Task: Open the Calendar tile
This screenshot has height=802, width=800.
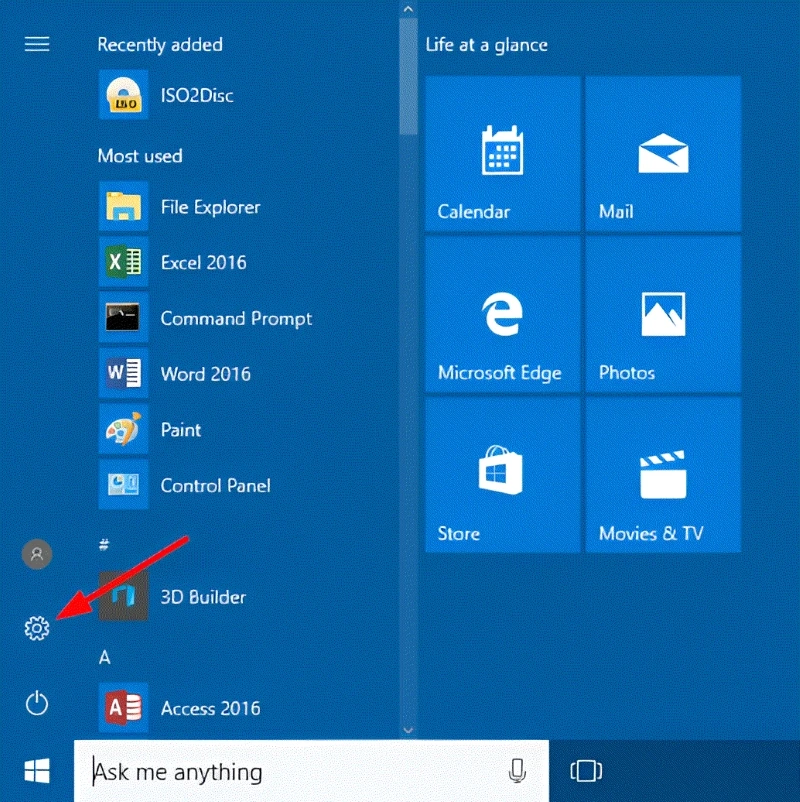Action: 503,154
